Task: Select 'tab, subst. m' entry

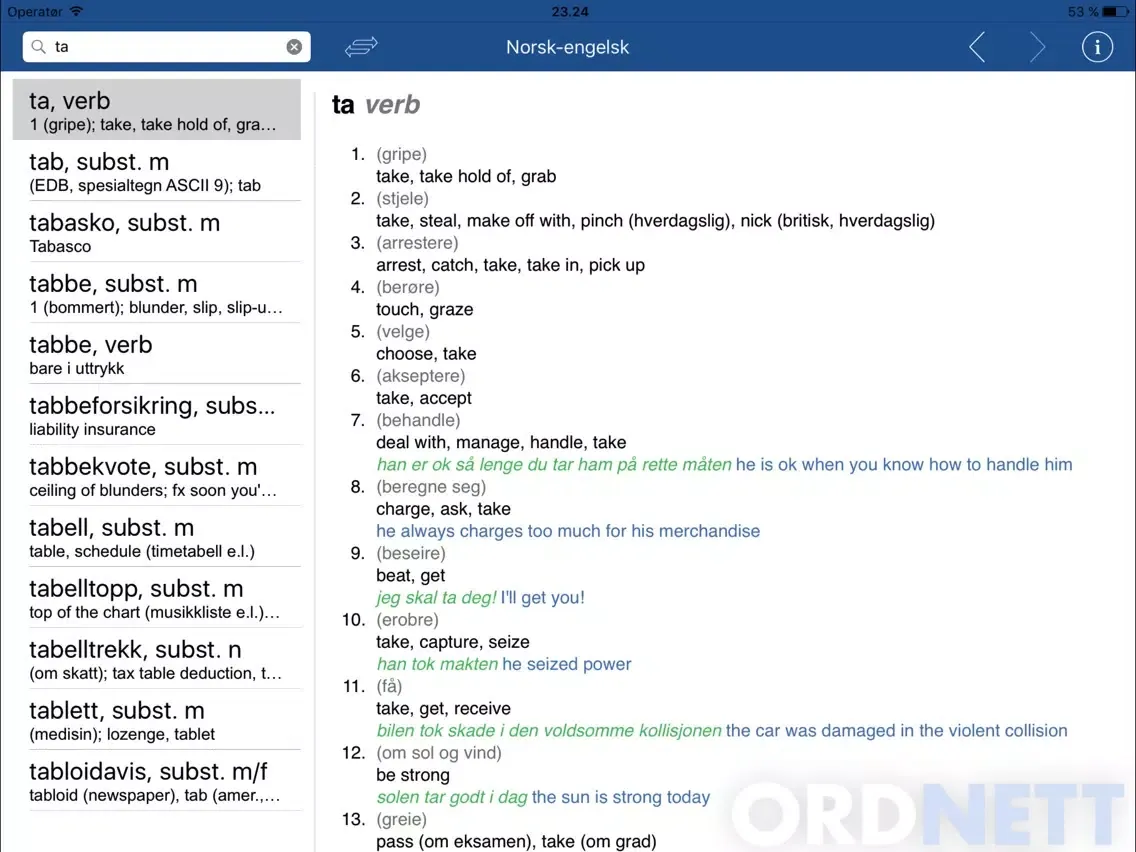Action: (156, 171)
